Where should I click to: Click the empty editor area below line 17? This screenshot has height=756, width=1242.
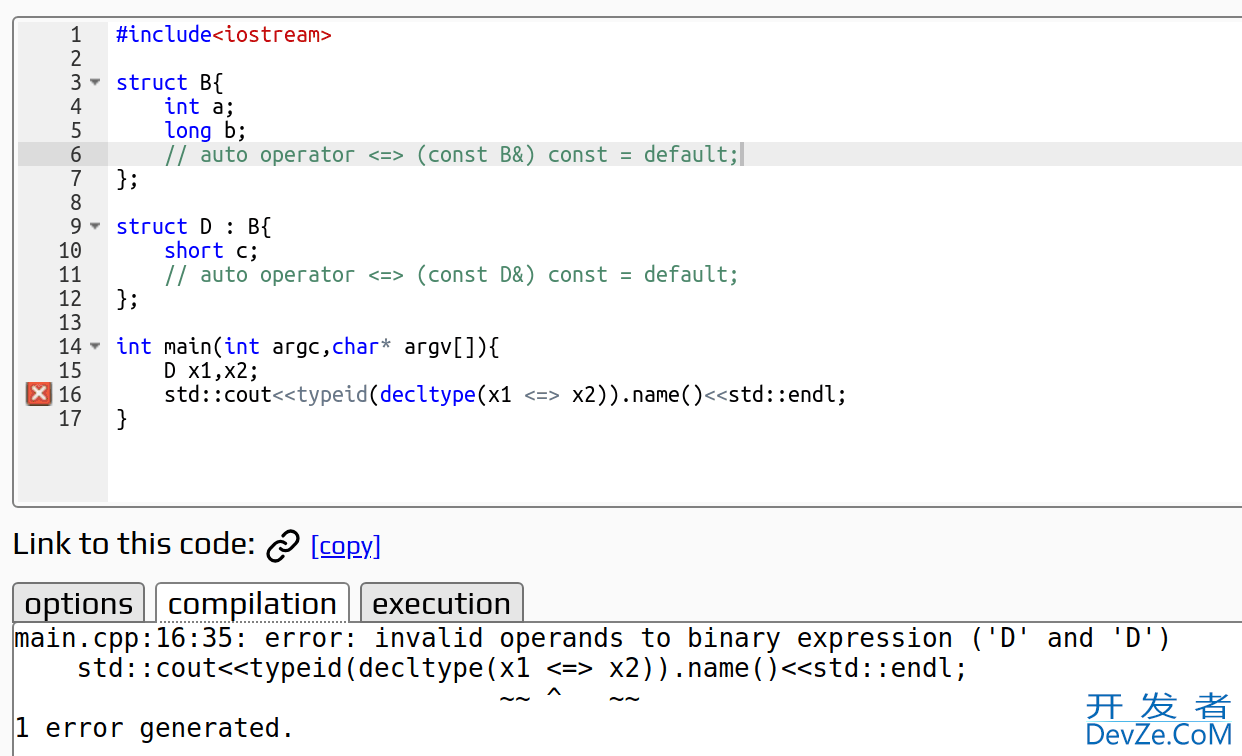pos(675,466)
